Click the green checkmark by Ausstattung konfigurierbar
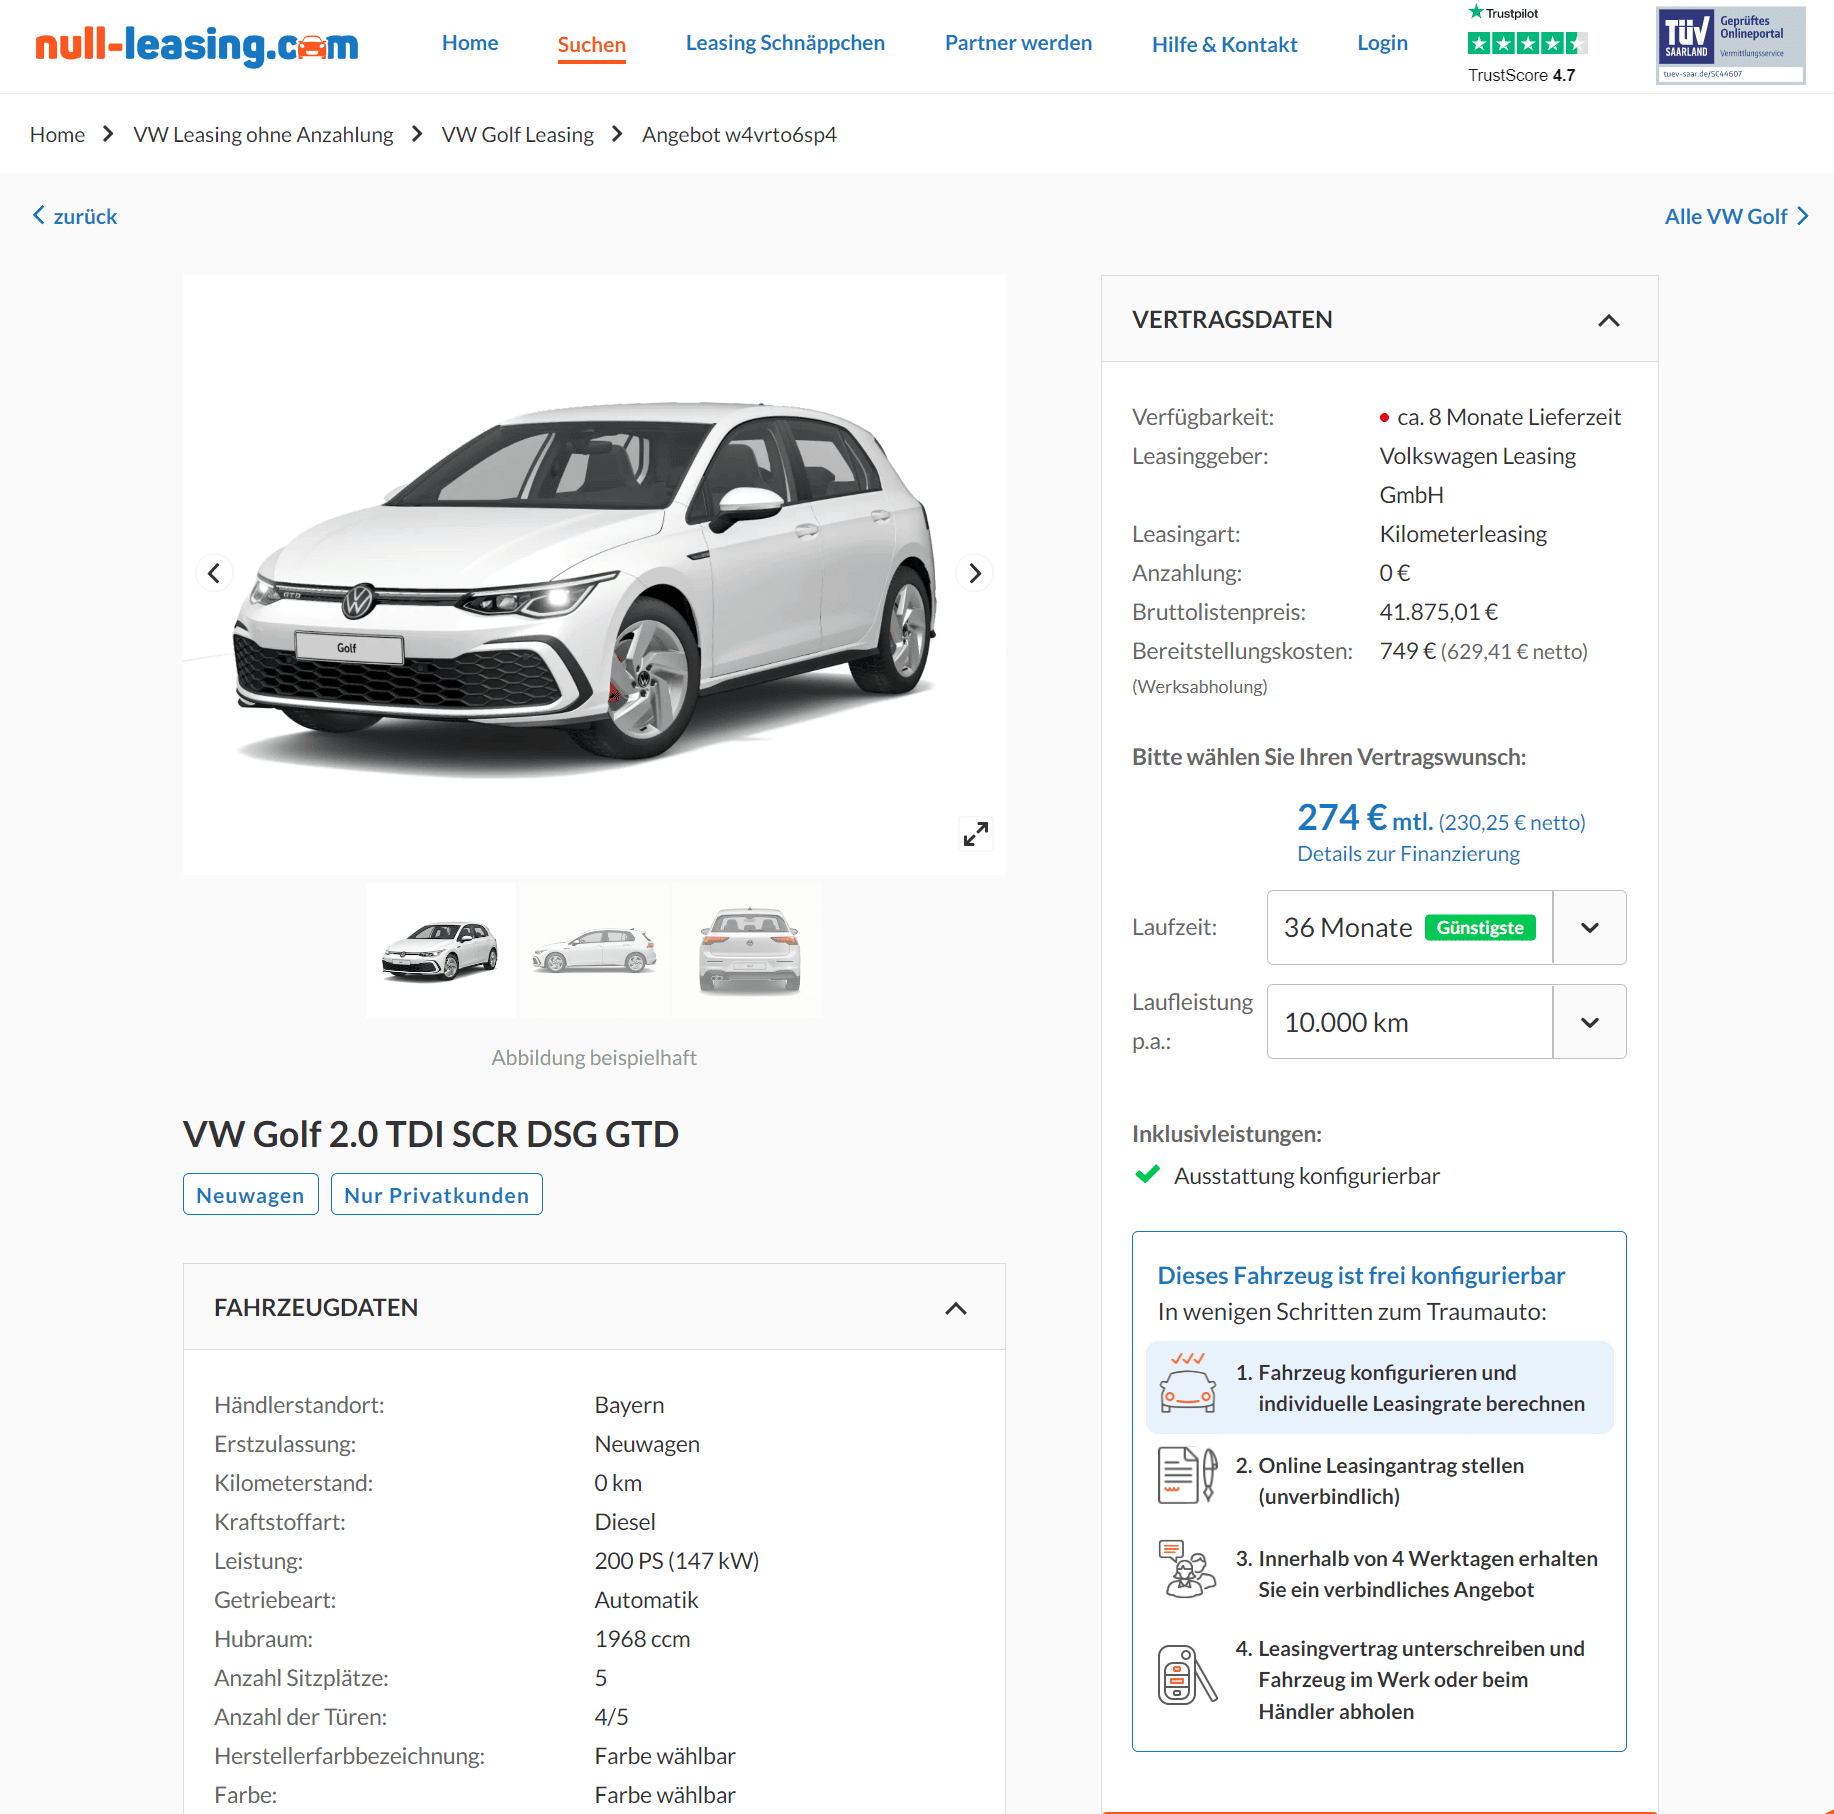 click(x=1148, y=1174)
